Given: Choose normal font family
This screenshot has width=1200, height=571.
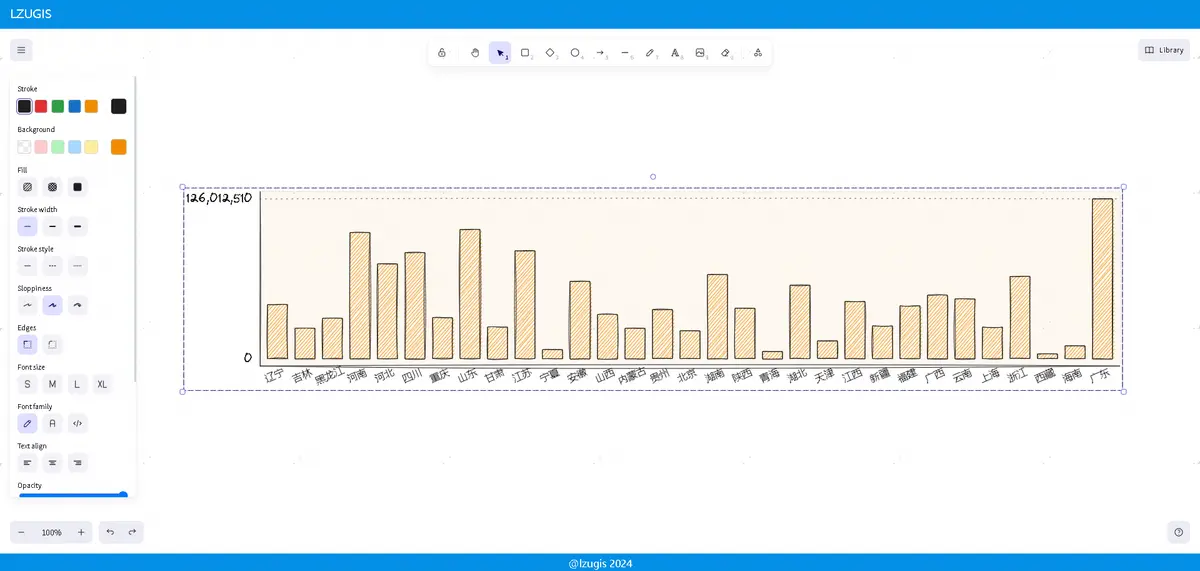Looking at the screenshot, I should (52, 423).
